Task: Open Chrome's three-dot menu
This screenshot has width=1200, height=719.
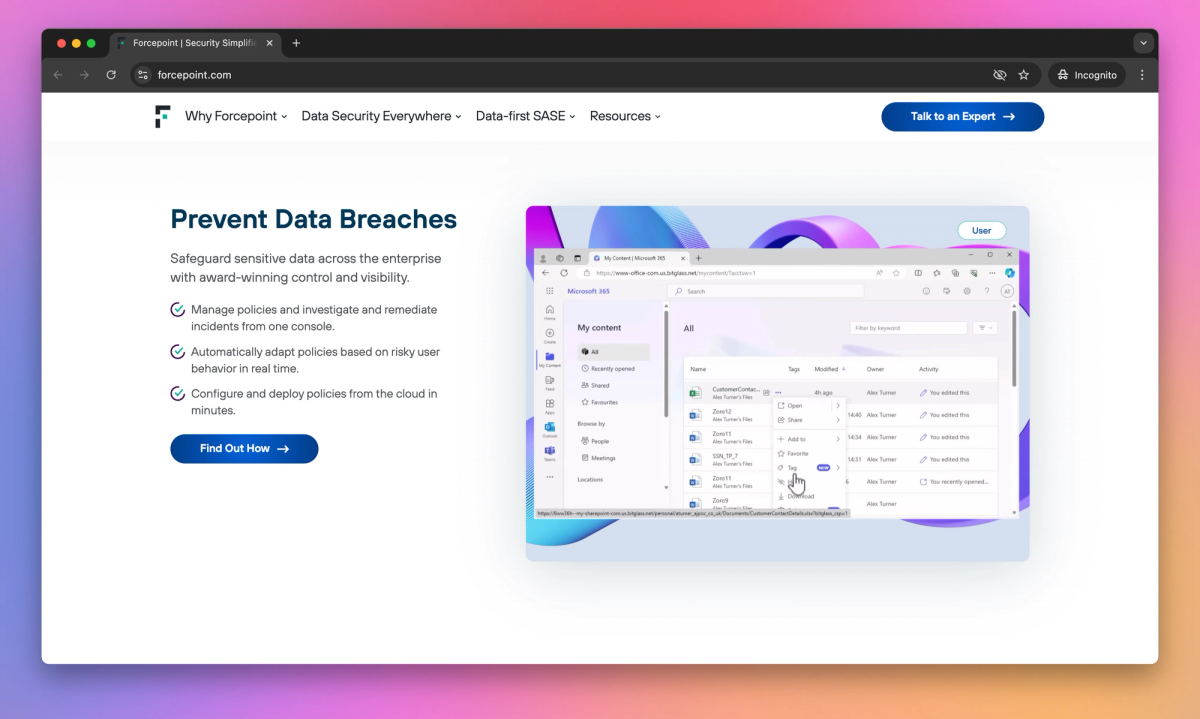Action: 1142,75
